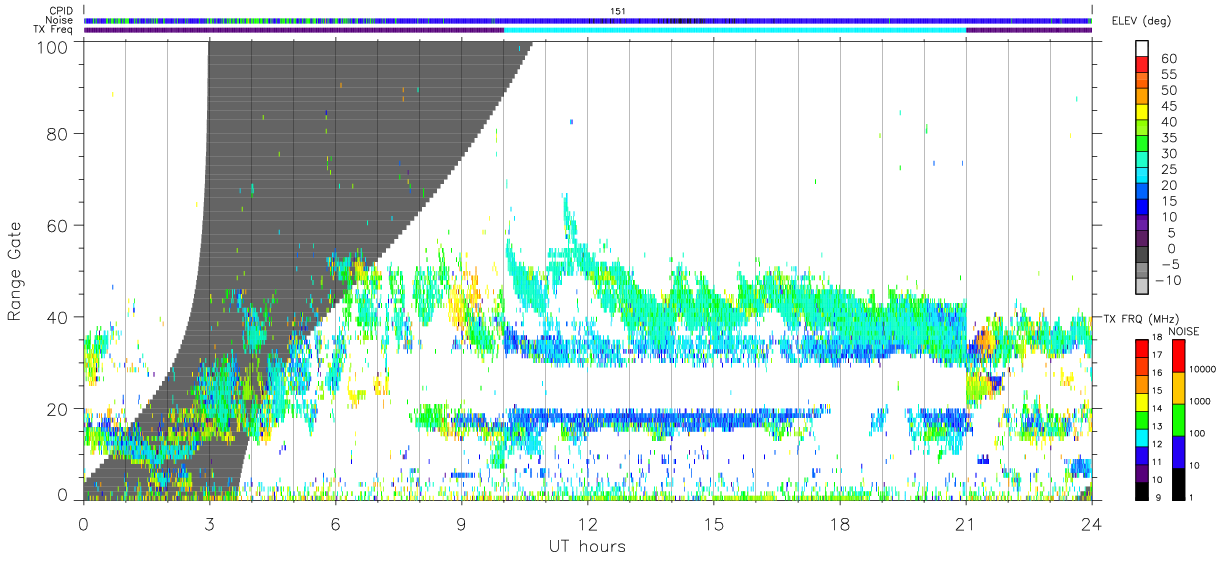Pick the yellow block of the TX FRQ color bar

click(1142, 402)
